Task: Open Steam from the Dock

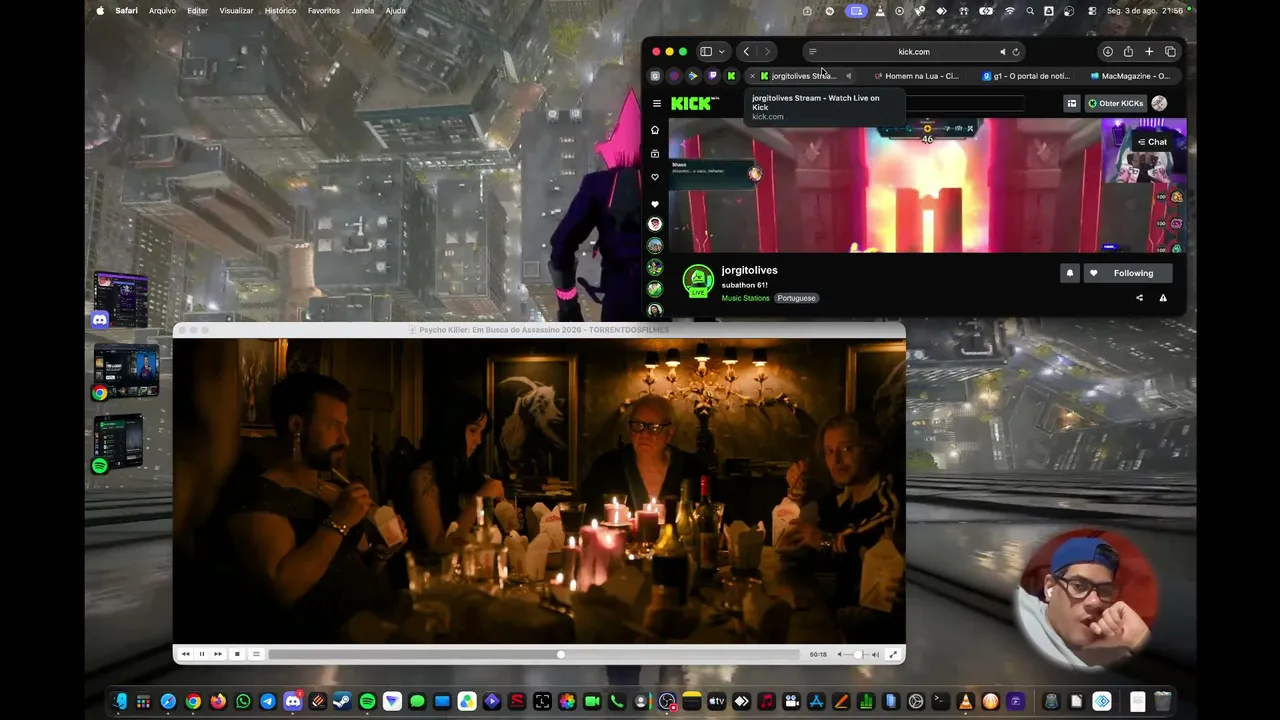Action: tap(342, 702)
